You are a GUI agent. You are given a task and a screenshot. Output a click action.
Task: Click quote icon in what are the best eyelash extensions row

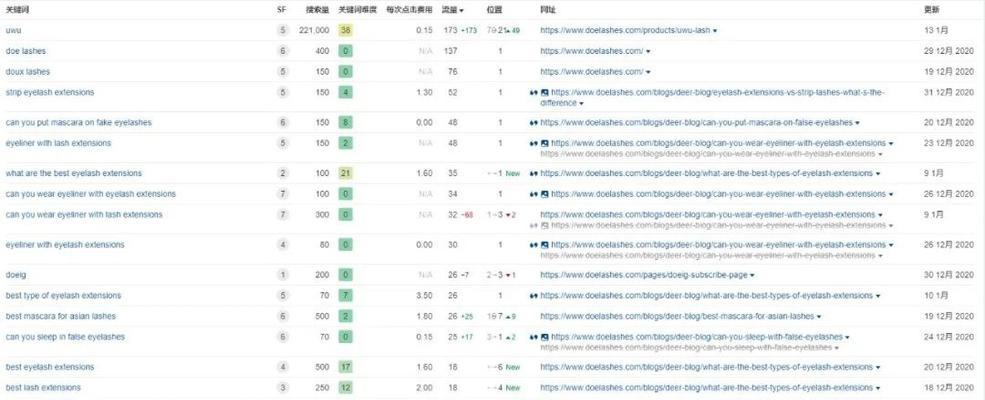(x=534, y=173)
